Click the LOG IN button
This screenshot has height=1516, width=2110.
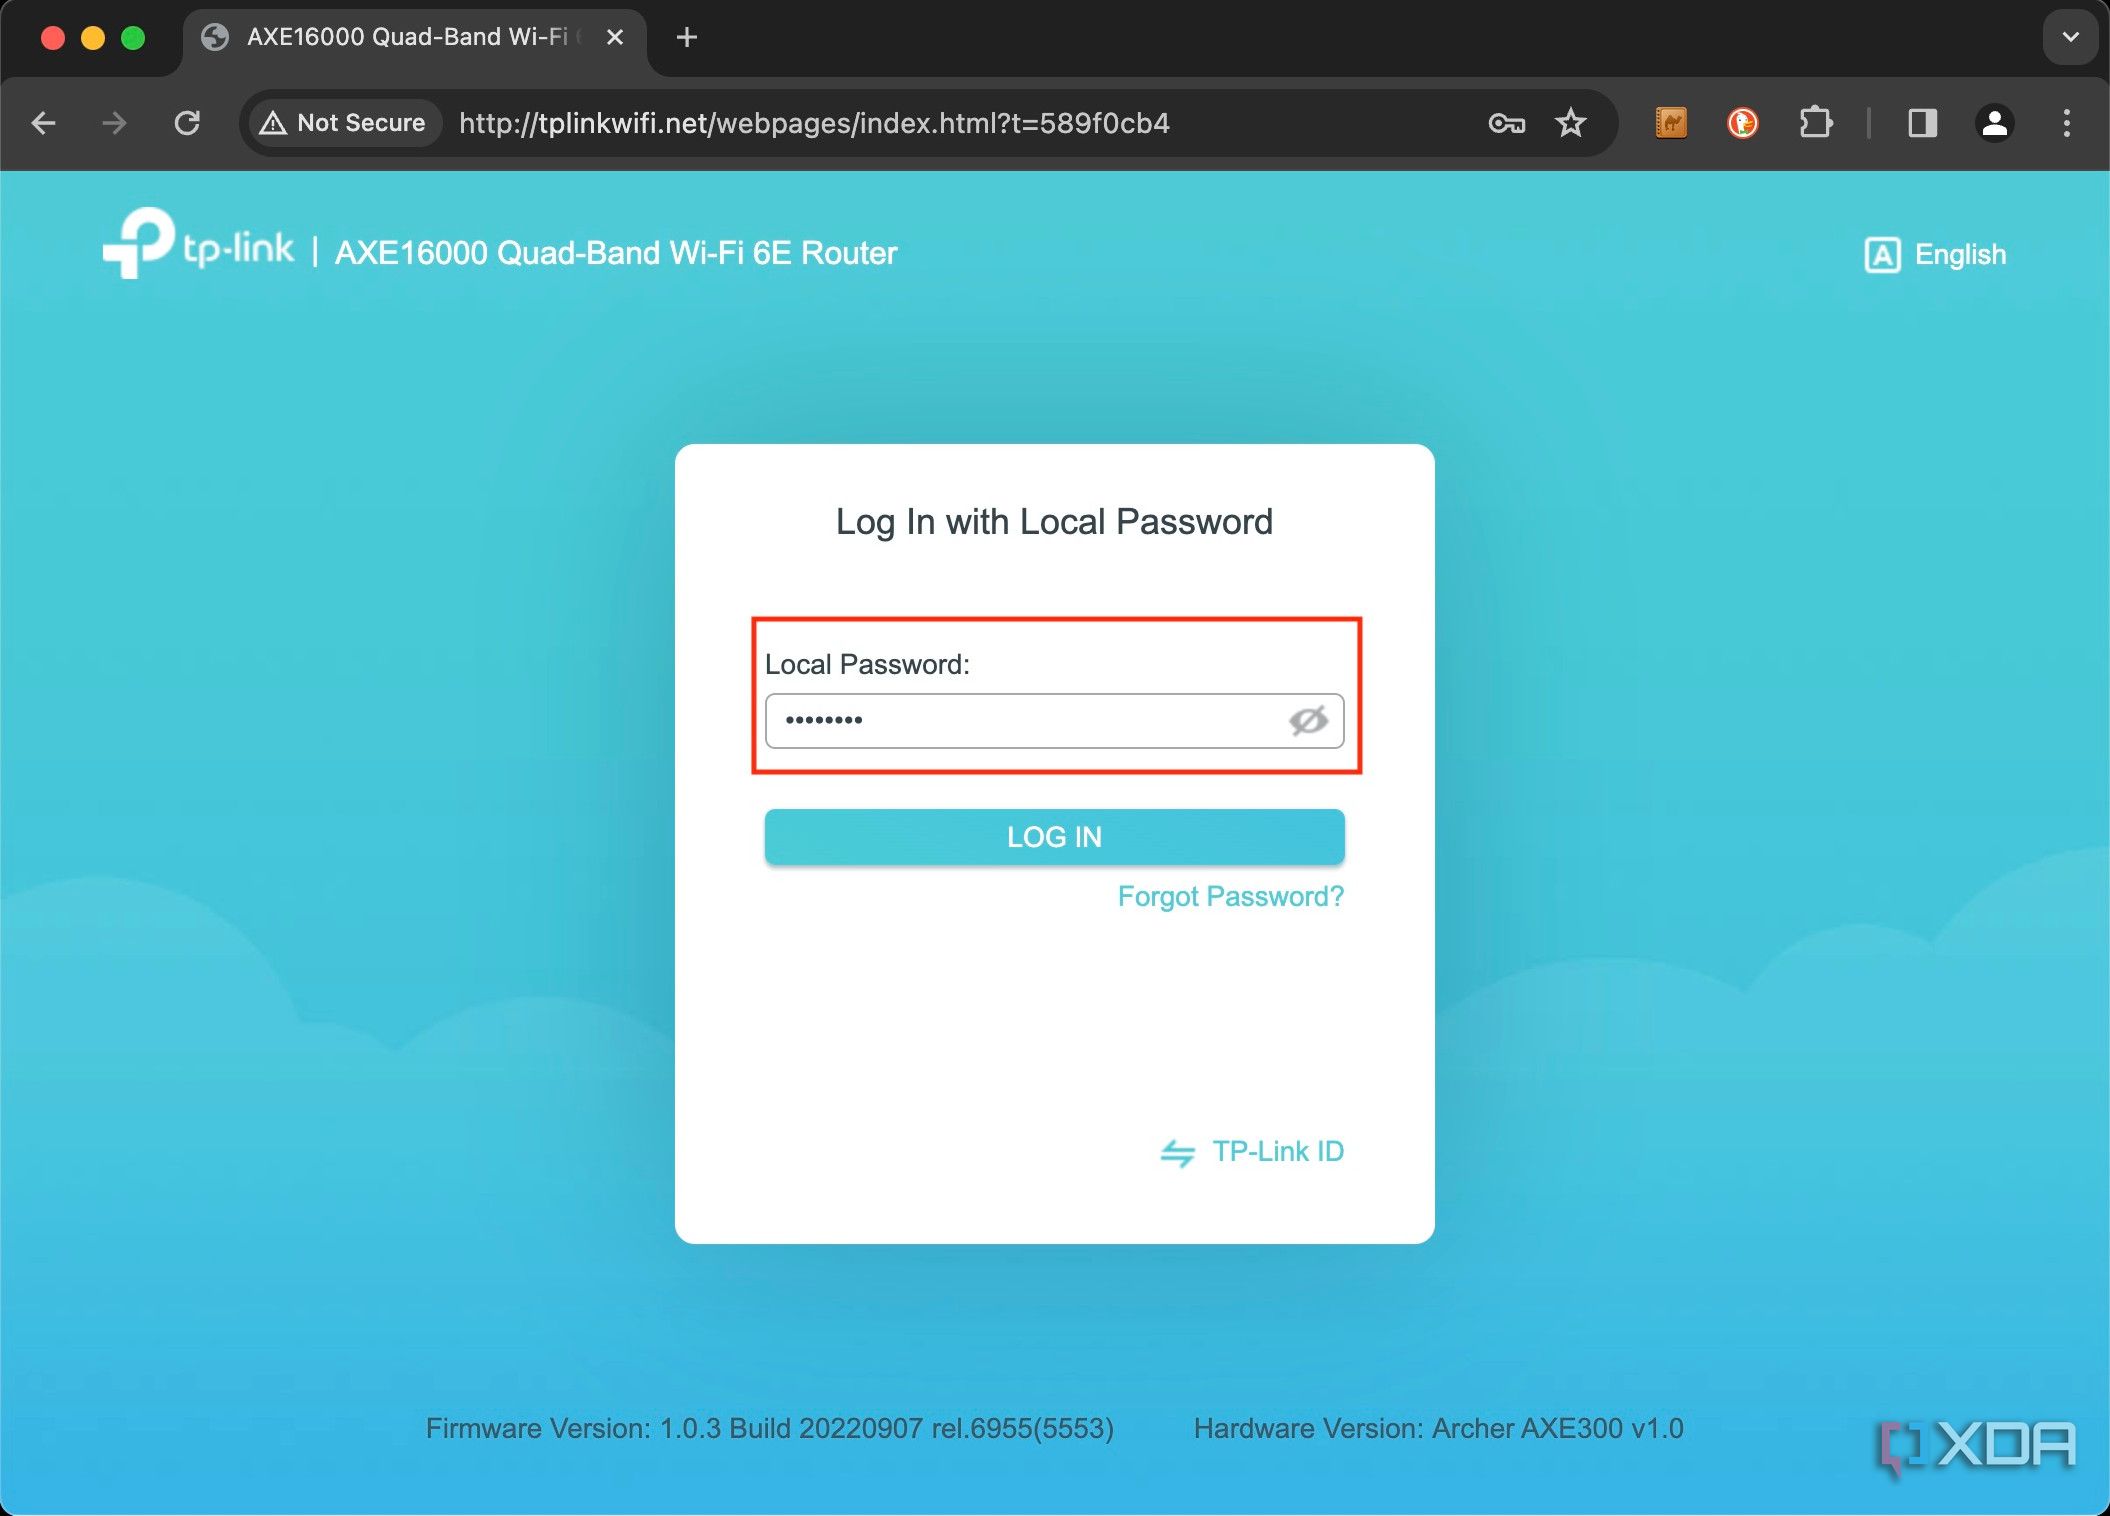tap(1053, 837)
